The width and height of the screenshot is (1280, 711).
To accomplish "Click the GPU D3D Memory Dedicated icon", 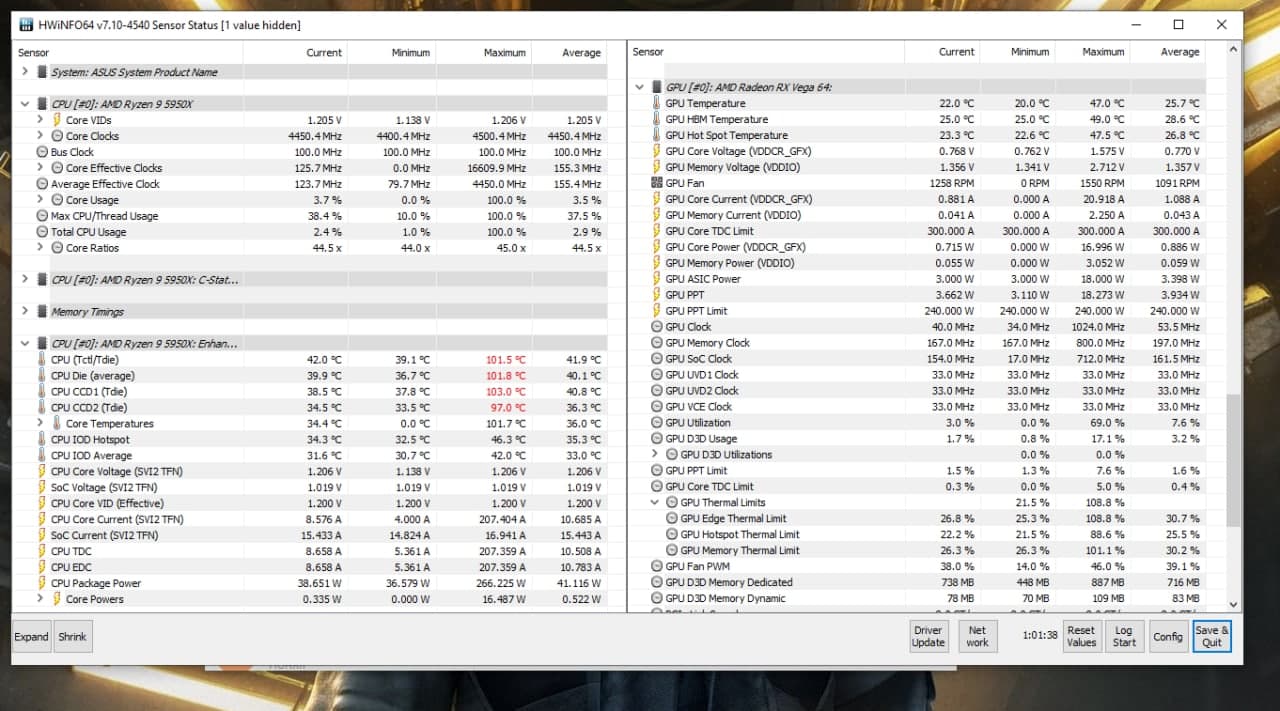I will [656, 582].
